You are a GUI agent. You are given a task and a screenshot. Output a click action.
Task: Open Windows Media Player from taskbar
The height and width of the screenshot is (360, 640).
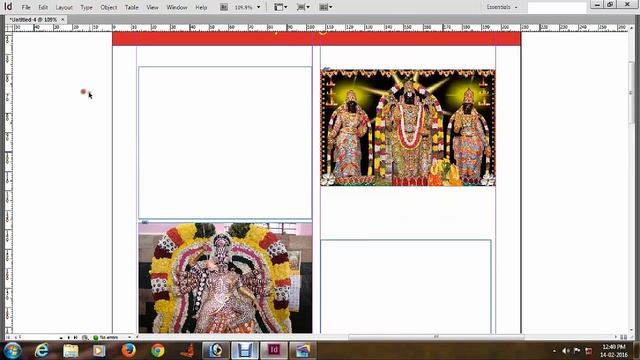[x=99, y=351]
